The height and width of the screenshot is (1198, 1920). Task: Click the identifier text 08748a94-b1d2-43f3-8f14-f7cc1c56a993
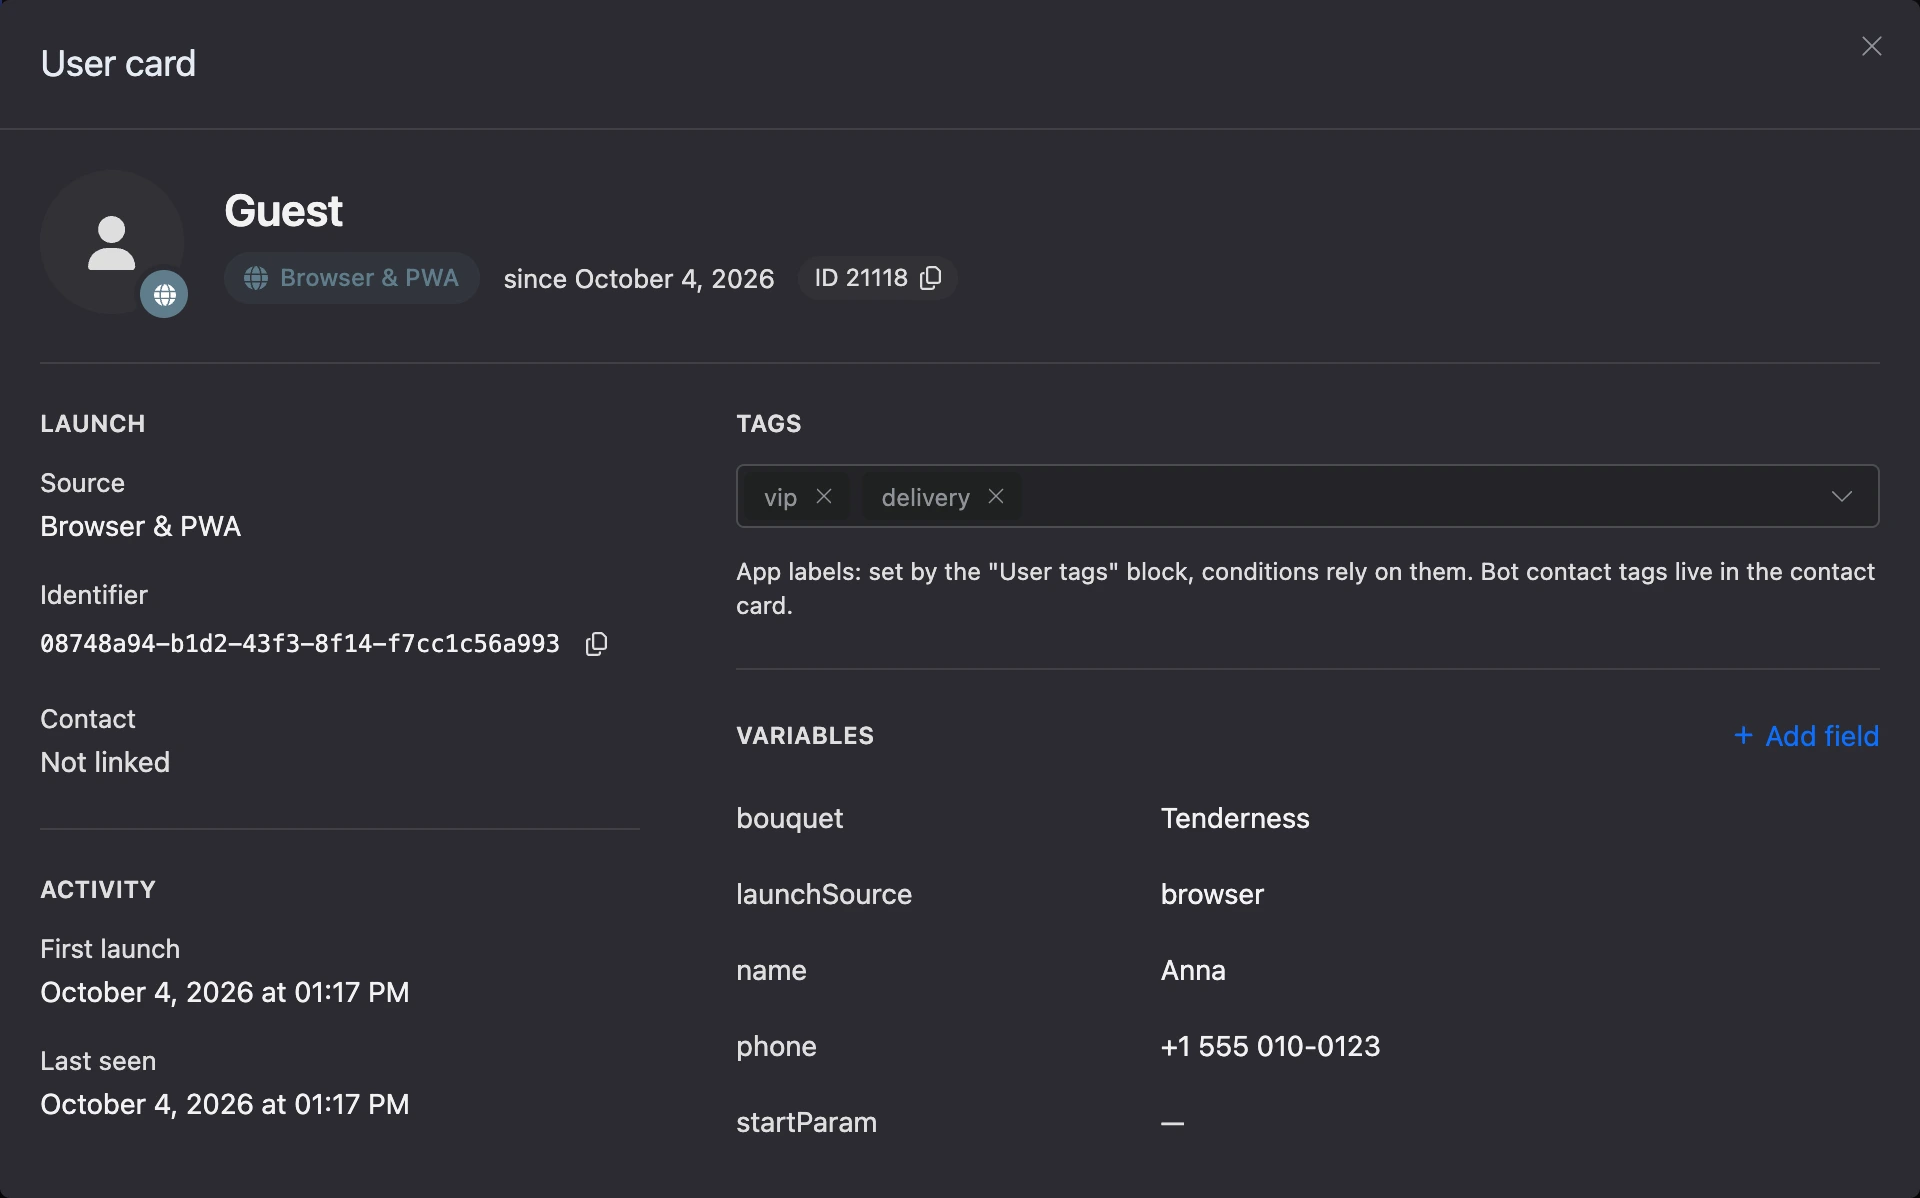coord(300,644)
